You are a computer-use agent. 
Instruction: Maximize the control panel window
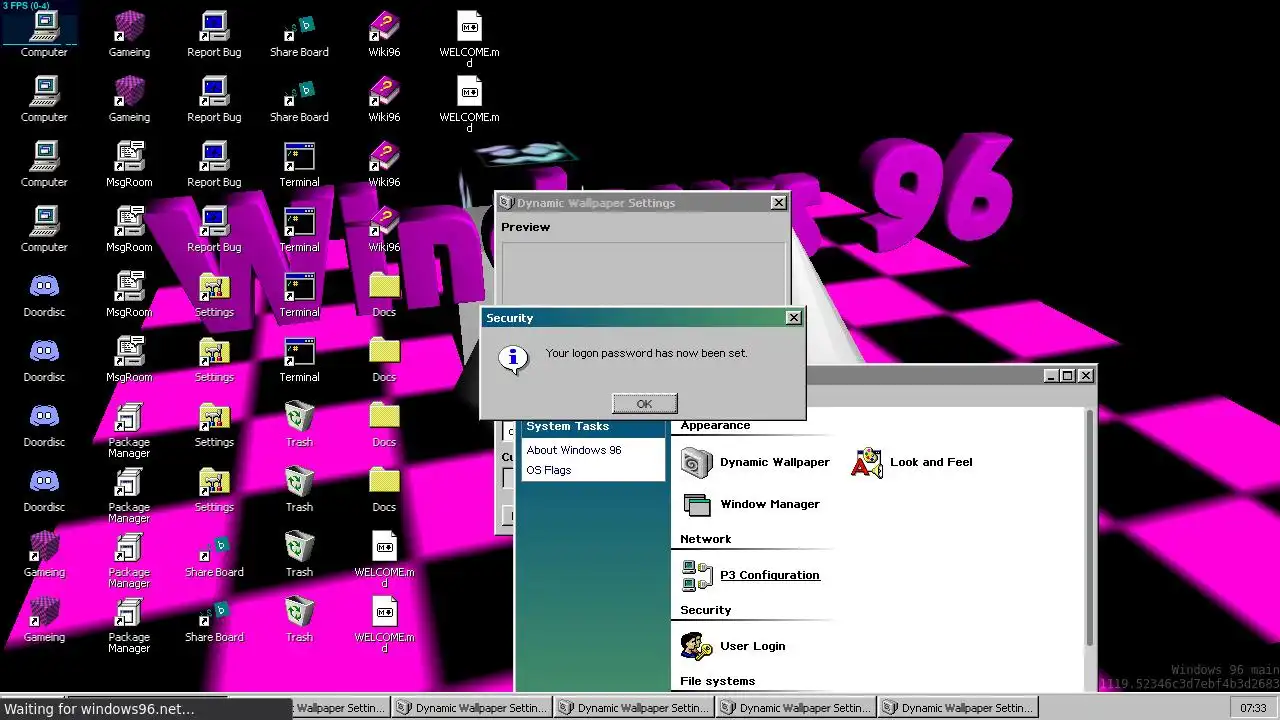(x=1067, y=376)
